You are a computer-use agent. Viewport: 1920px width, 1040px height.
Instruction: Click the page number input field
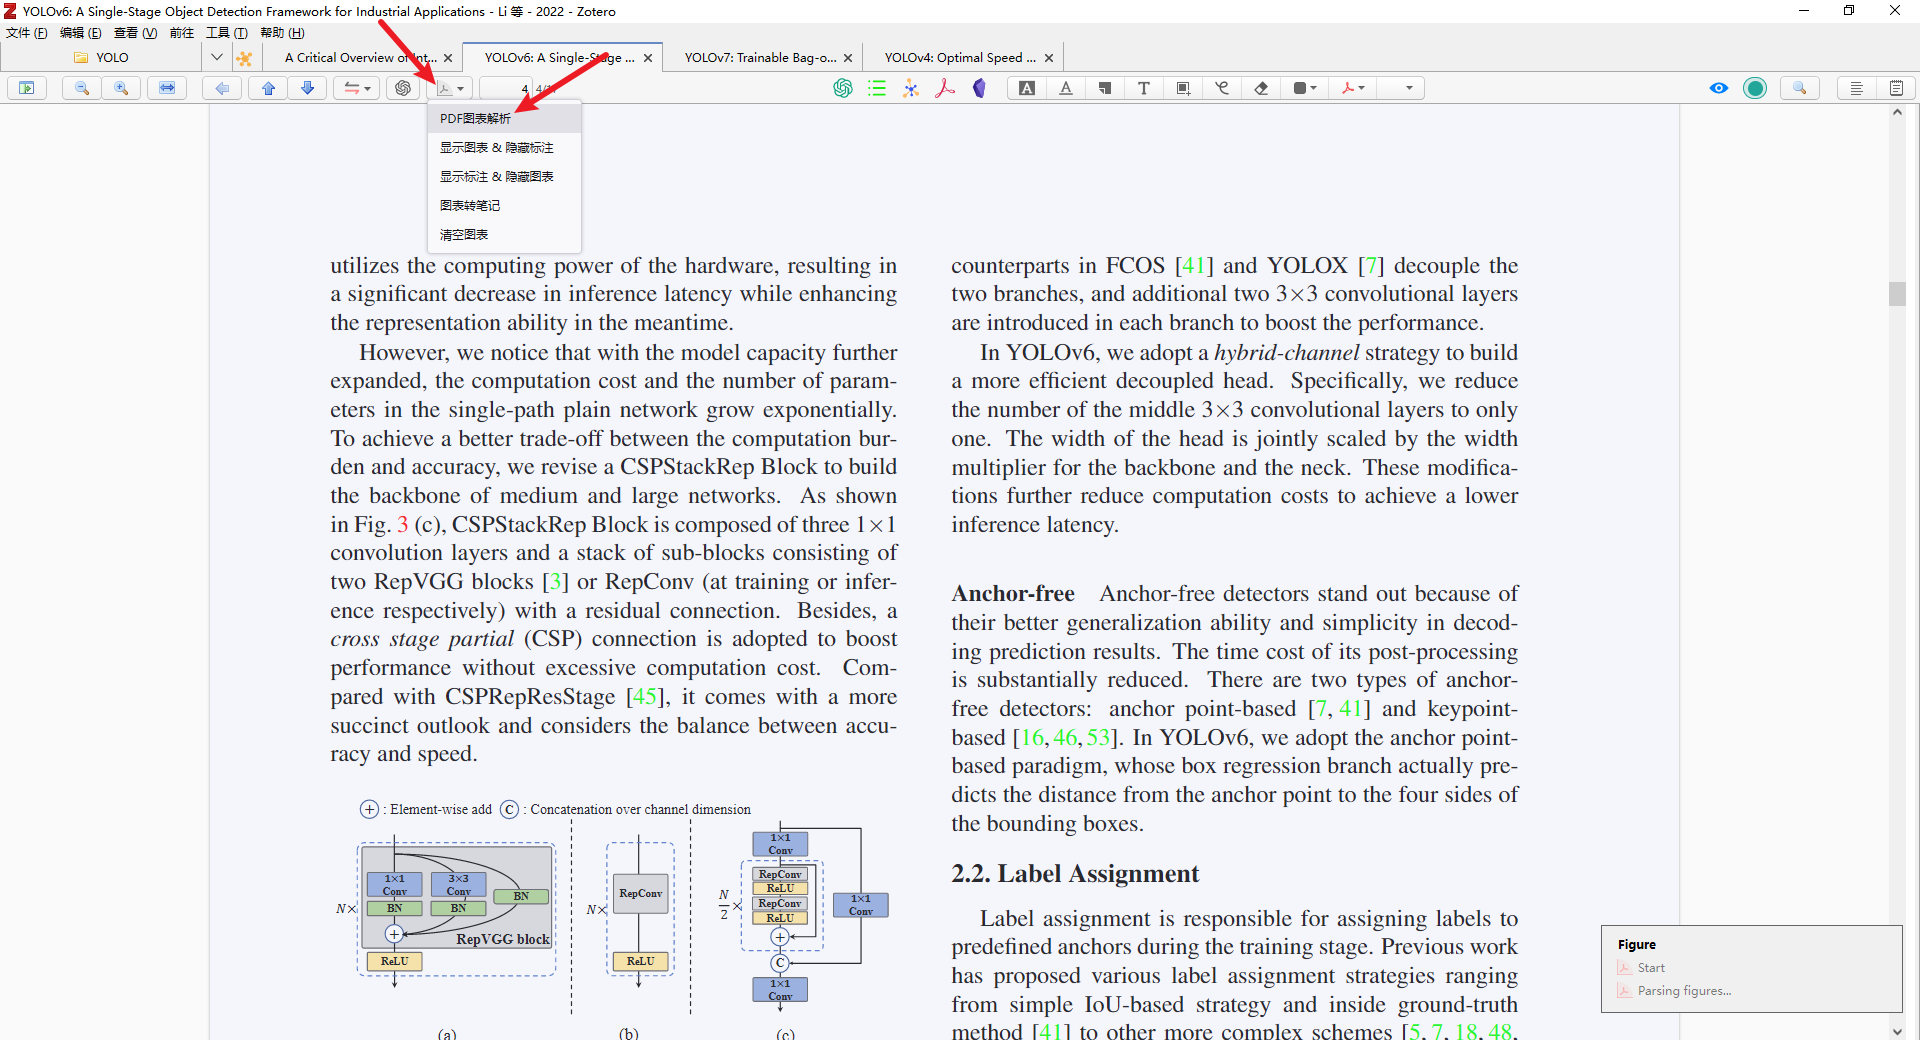(x=505, y=88)
